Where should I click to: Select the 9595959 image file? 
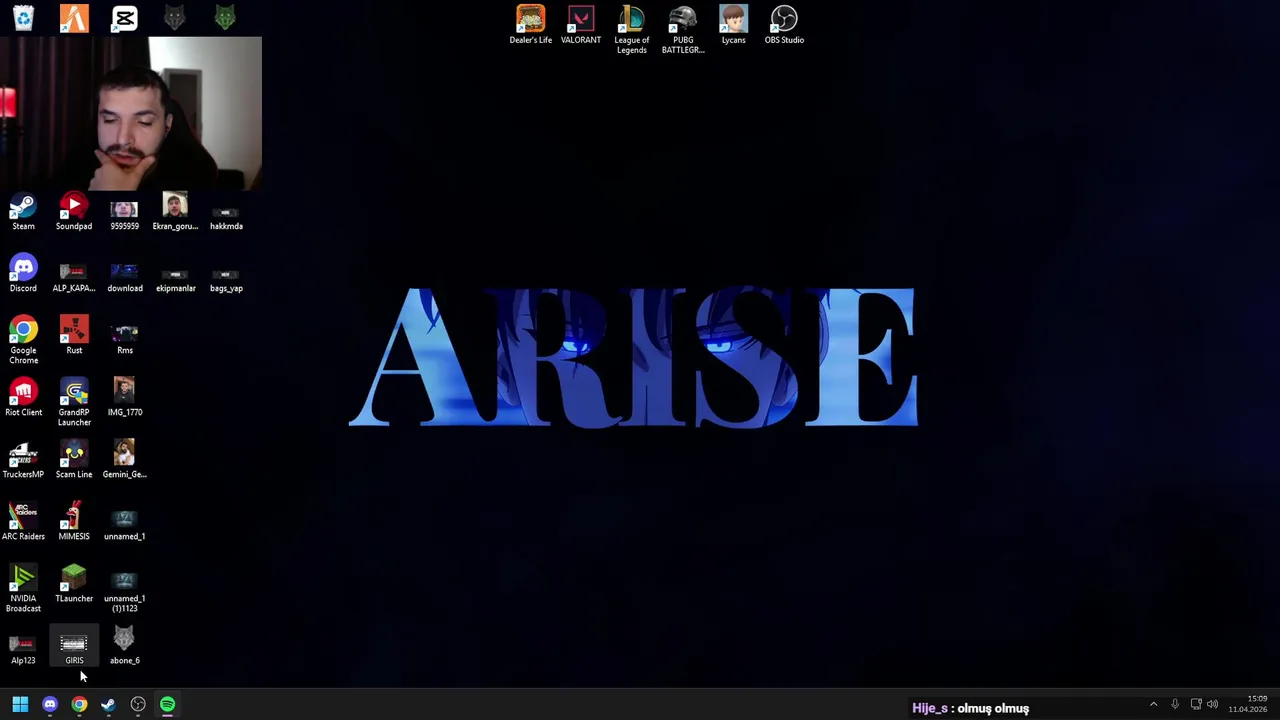[124, 212]
